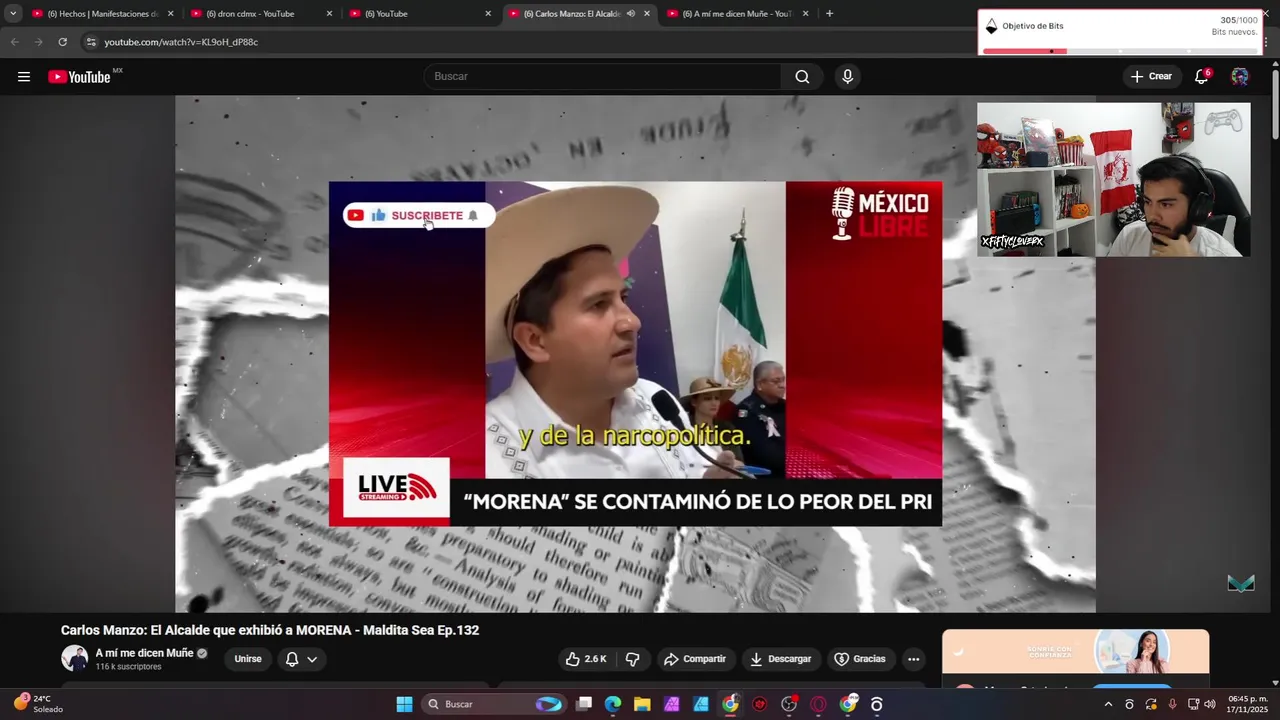Viewport: 1280px width, 720px height.
Task: Open the YouTube hamburger guide menu
Action: click(24, 77)
